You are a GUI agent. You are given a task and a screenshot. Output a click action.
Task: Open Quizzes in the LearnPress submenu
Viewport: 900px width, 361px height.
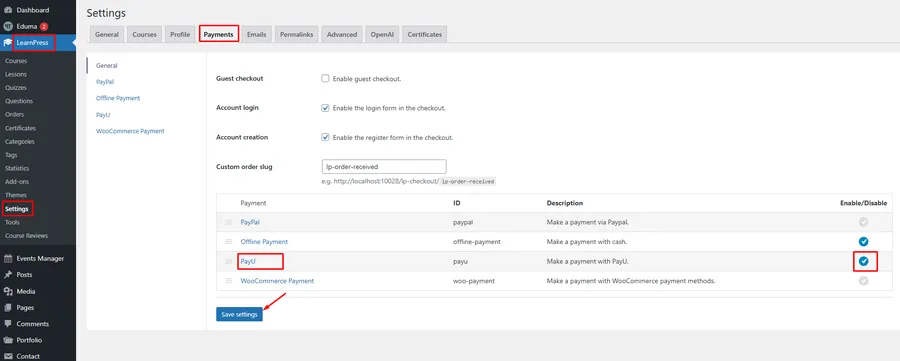click(x=15, y=88)
